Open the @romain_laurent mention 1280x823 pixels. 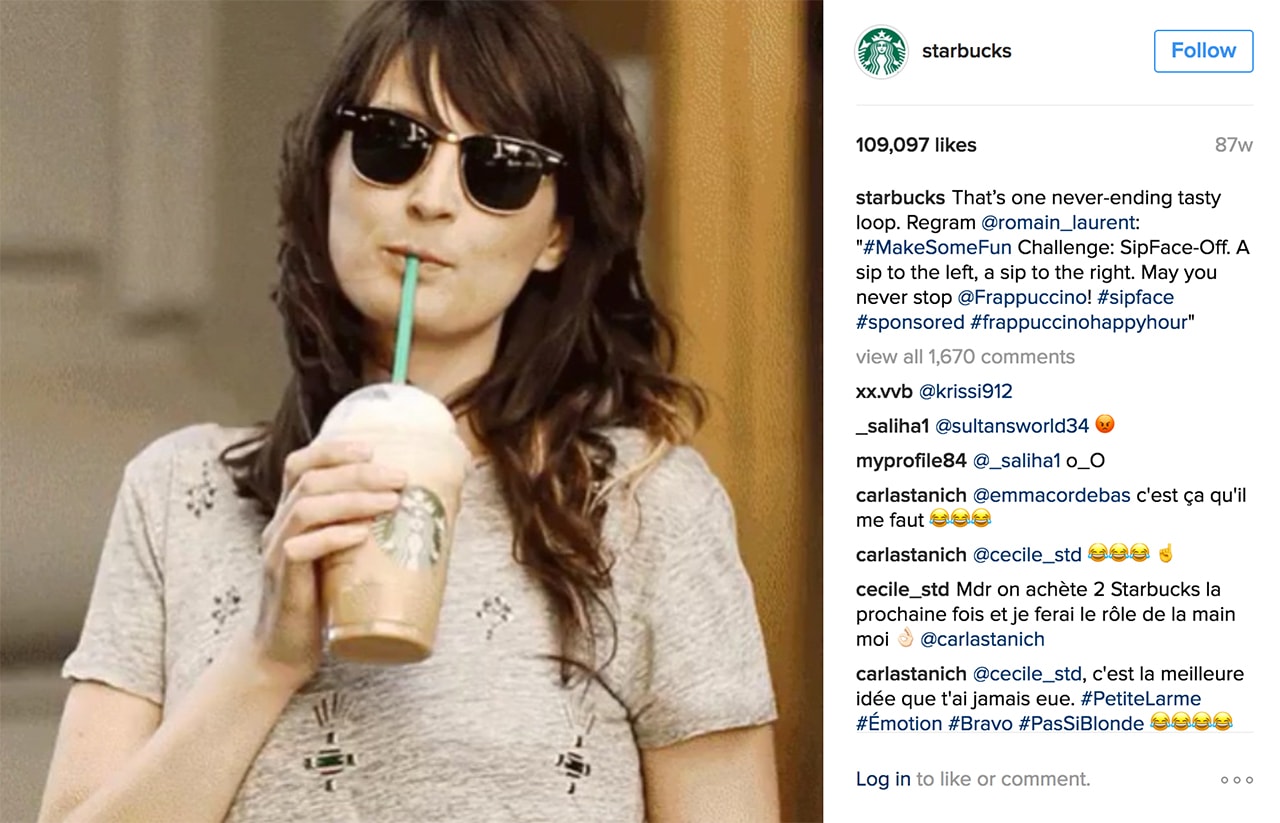click(1059, 223)
